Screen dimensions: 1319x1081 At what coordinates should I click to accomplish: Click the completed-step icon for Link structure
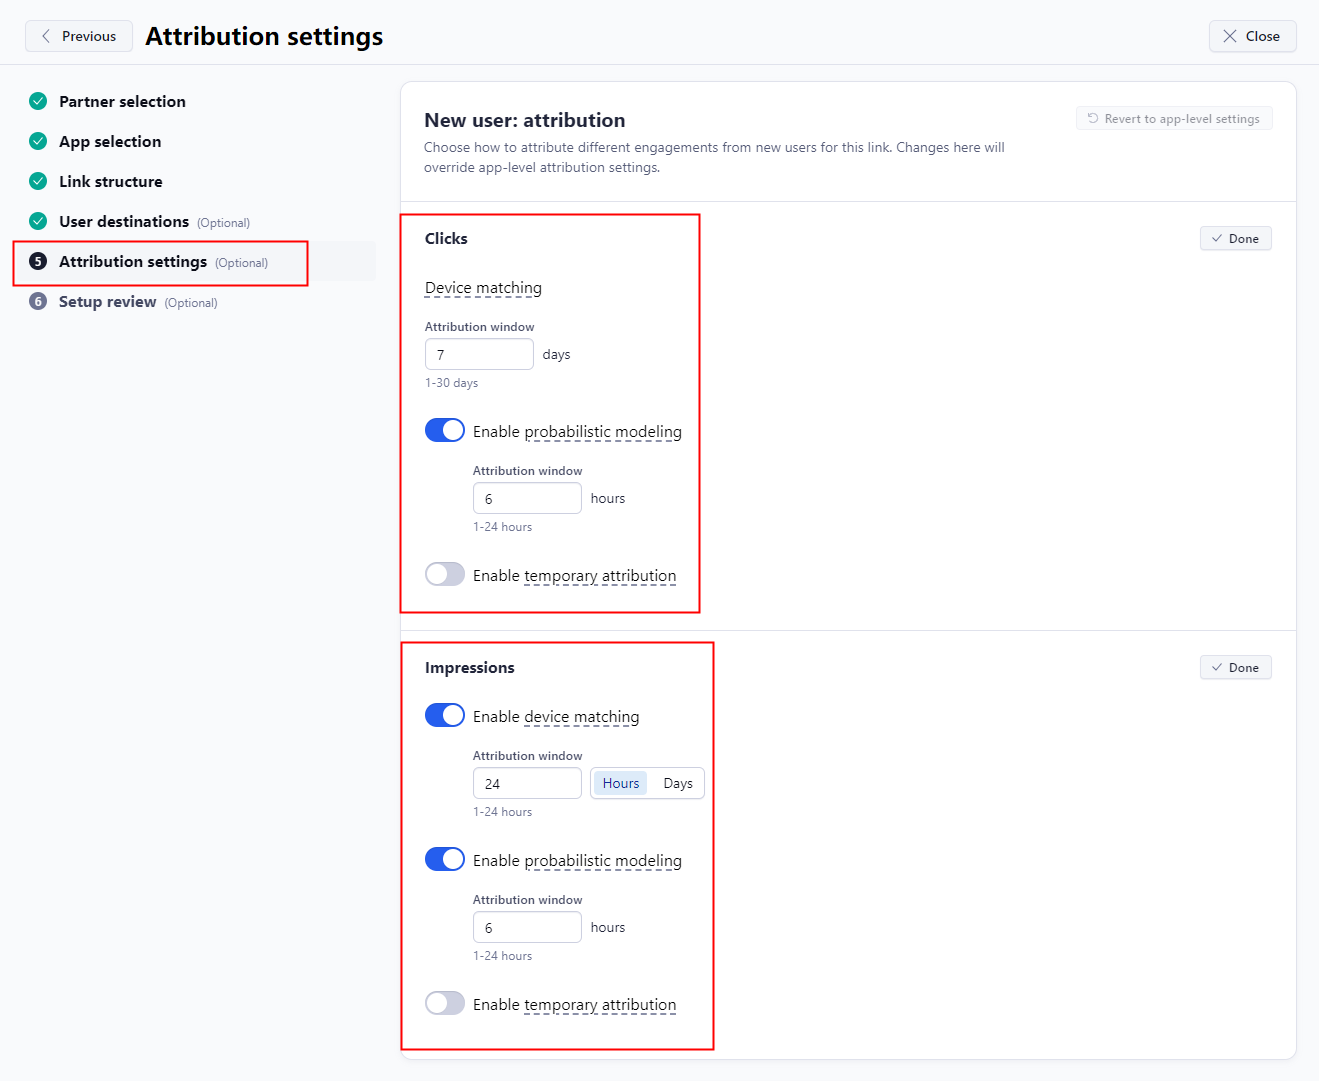(37, 181)
